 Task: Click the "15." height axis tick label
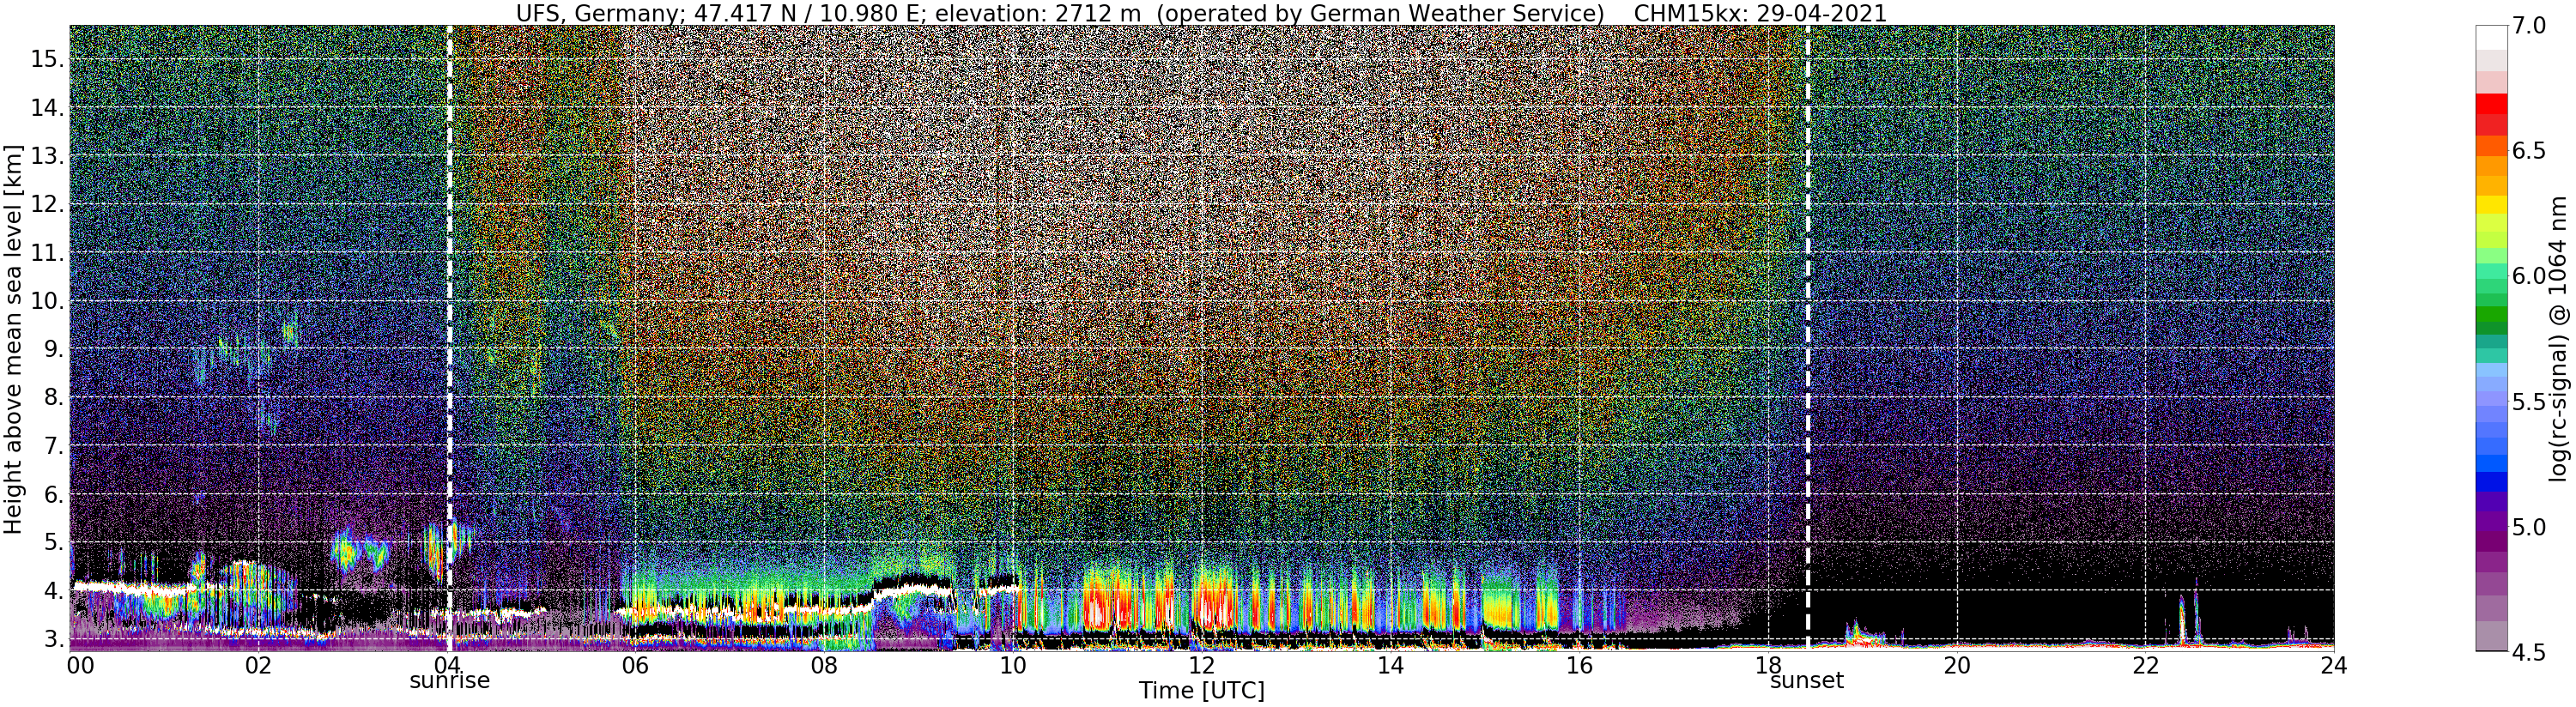click(48, 59)
